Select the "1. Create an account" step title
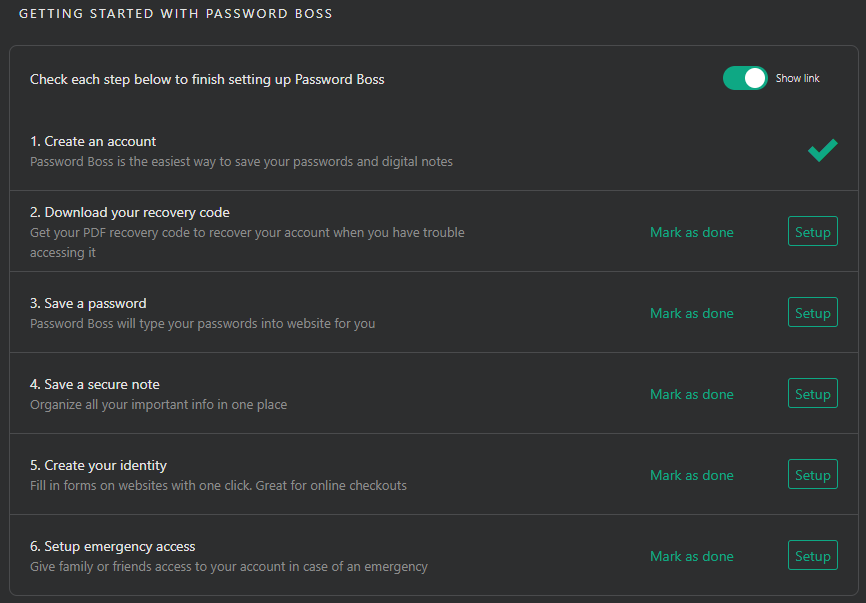This screenshot has width=866, height=603. (x=93, y=141)
